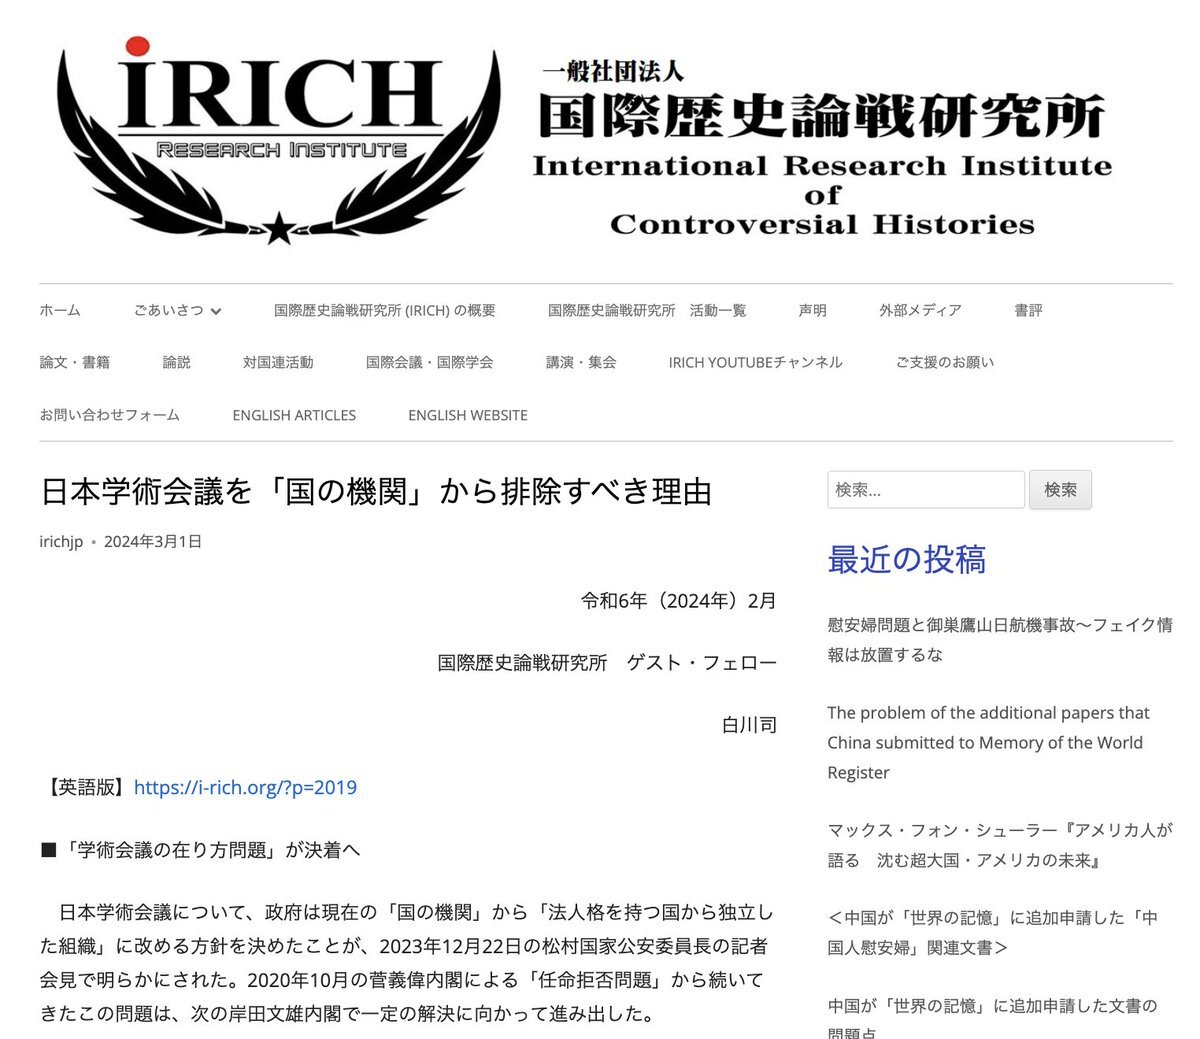Click the post date 2024年3月1日

pos(153,541)
